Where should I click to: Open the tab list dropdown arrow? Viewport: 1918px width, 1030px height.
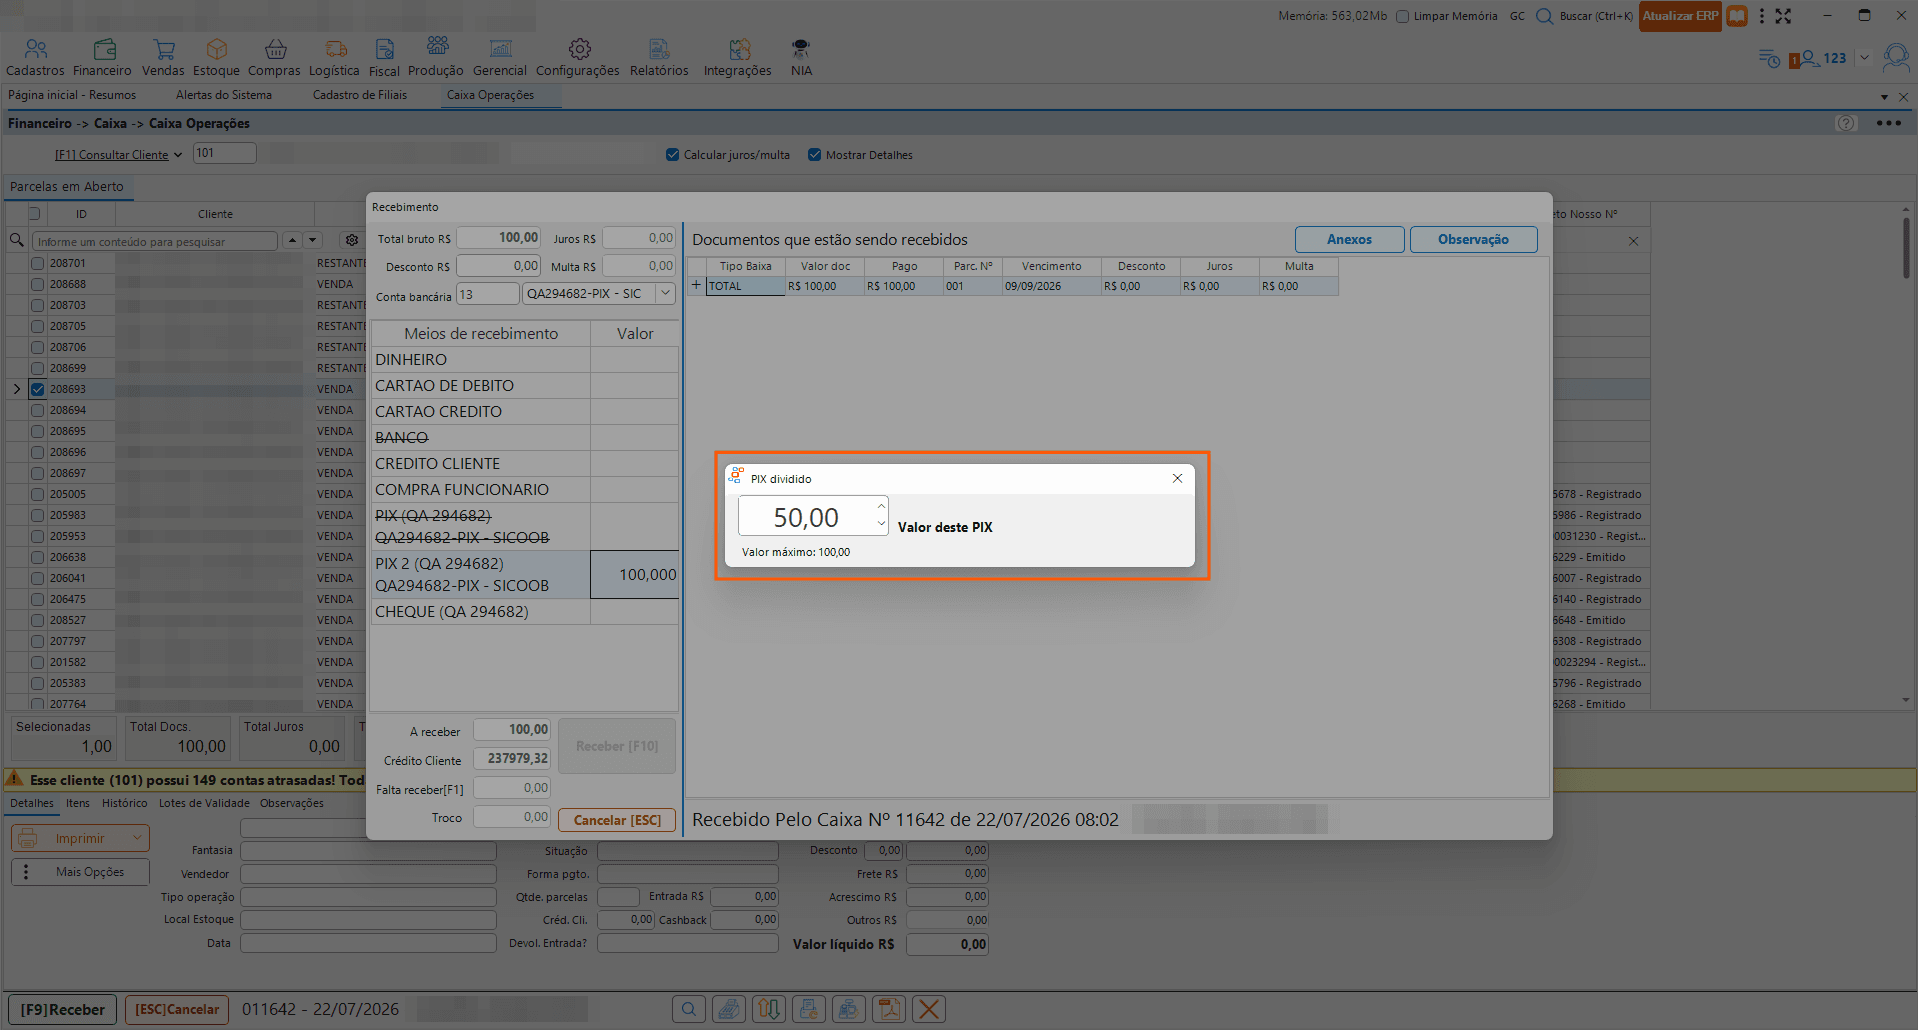(x=1884, y=97)
